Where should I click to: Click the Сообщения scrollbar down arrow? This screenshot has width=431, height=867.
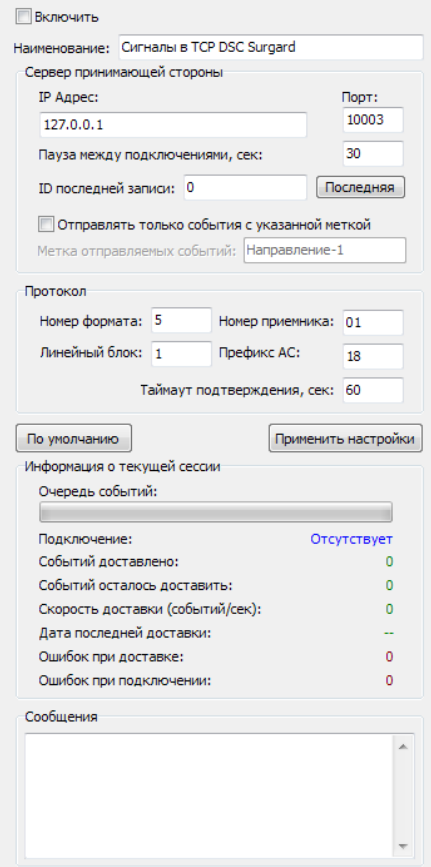tap(403, 846)
